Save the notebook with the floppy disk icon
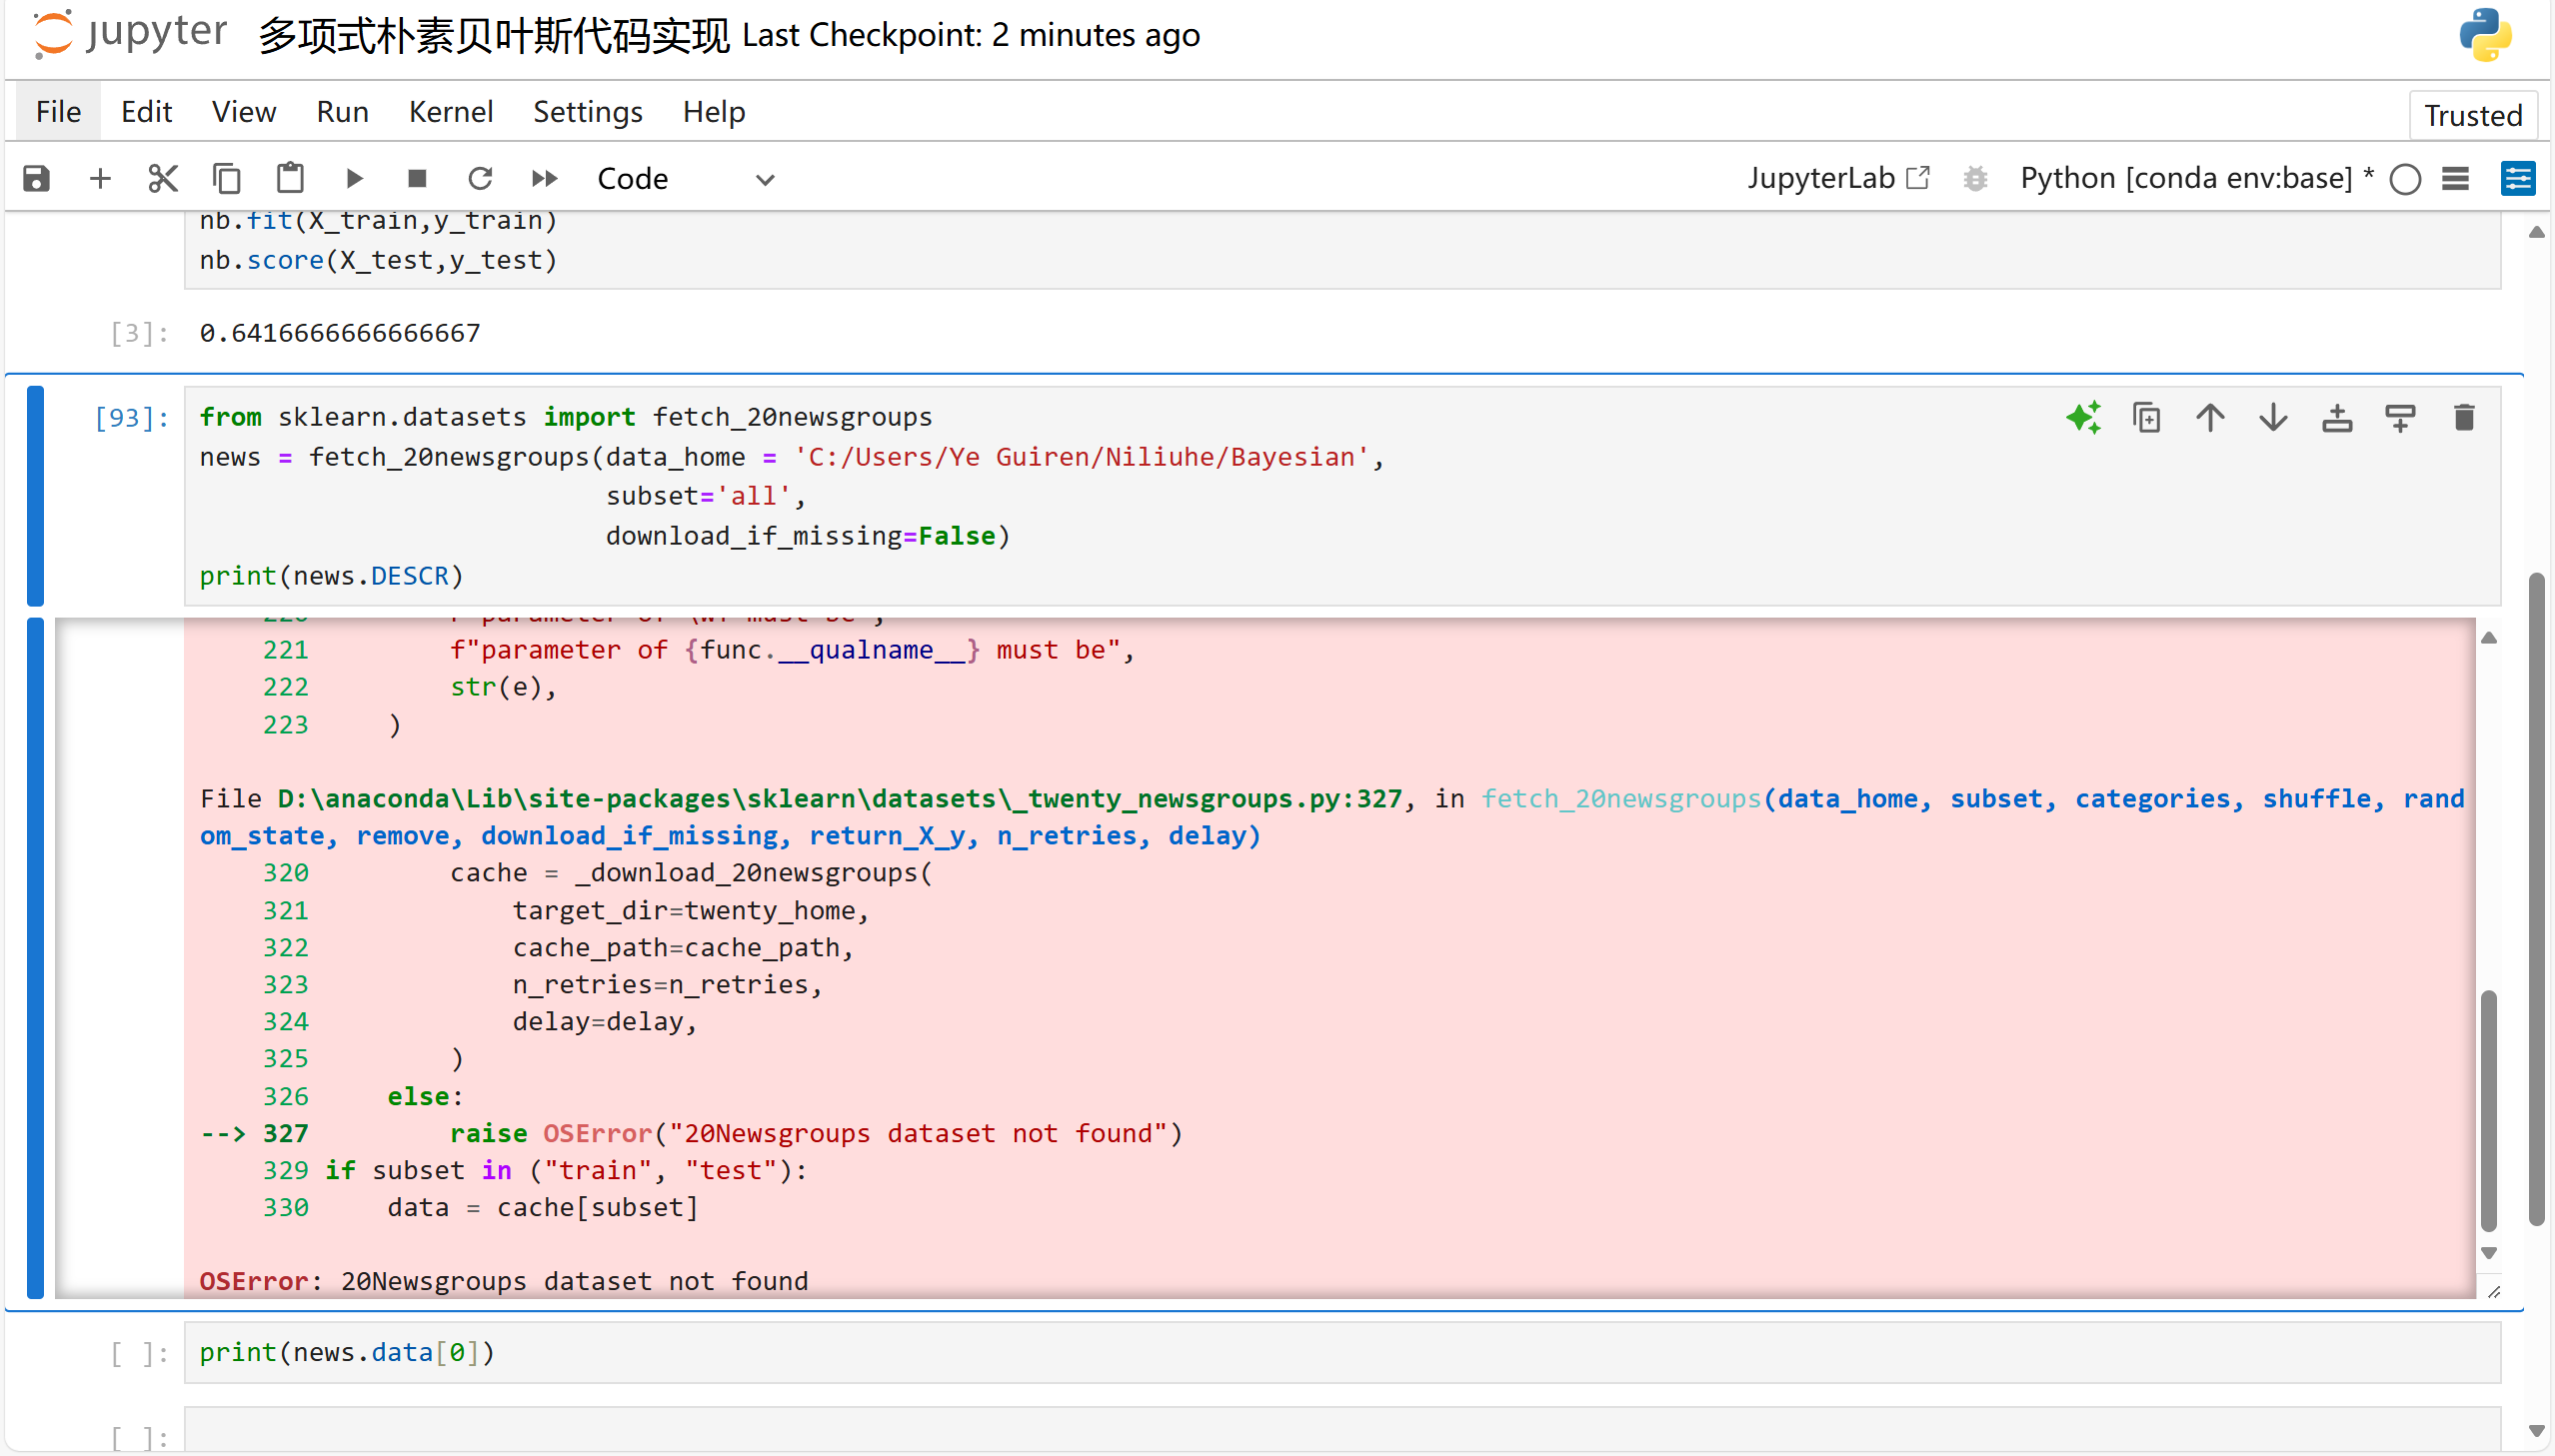The image size is (2555, 1456). point(36,179)
